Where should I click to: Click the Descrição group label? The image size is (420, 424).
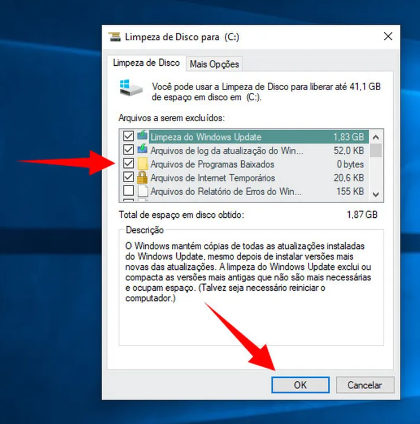[145, 230]
